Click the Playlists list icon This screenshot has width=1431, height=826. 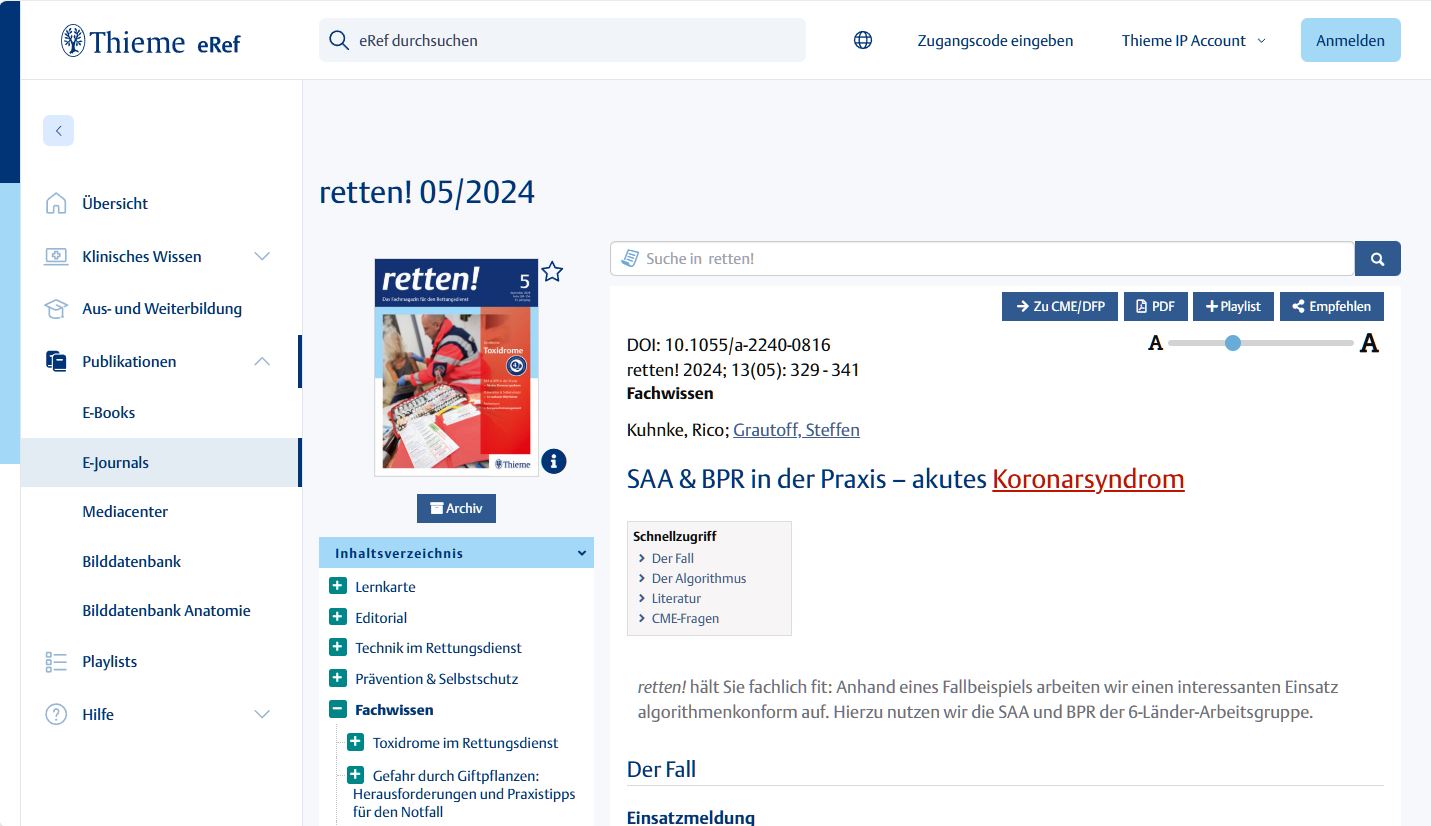click(x=56, y=662)
